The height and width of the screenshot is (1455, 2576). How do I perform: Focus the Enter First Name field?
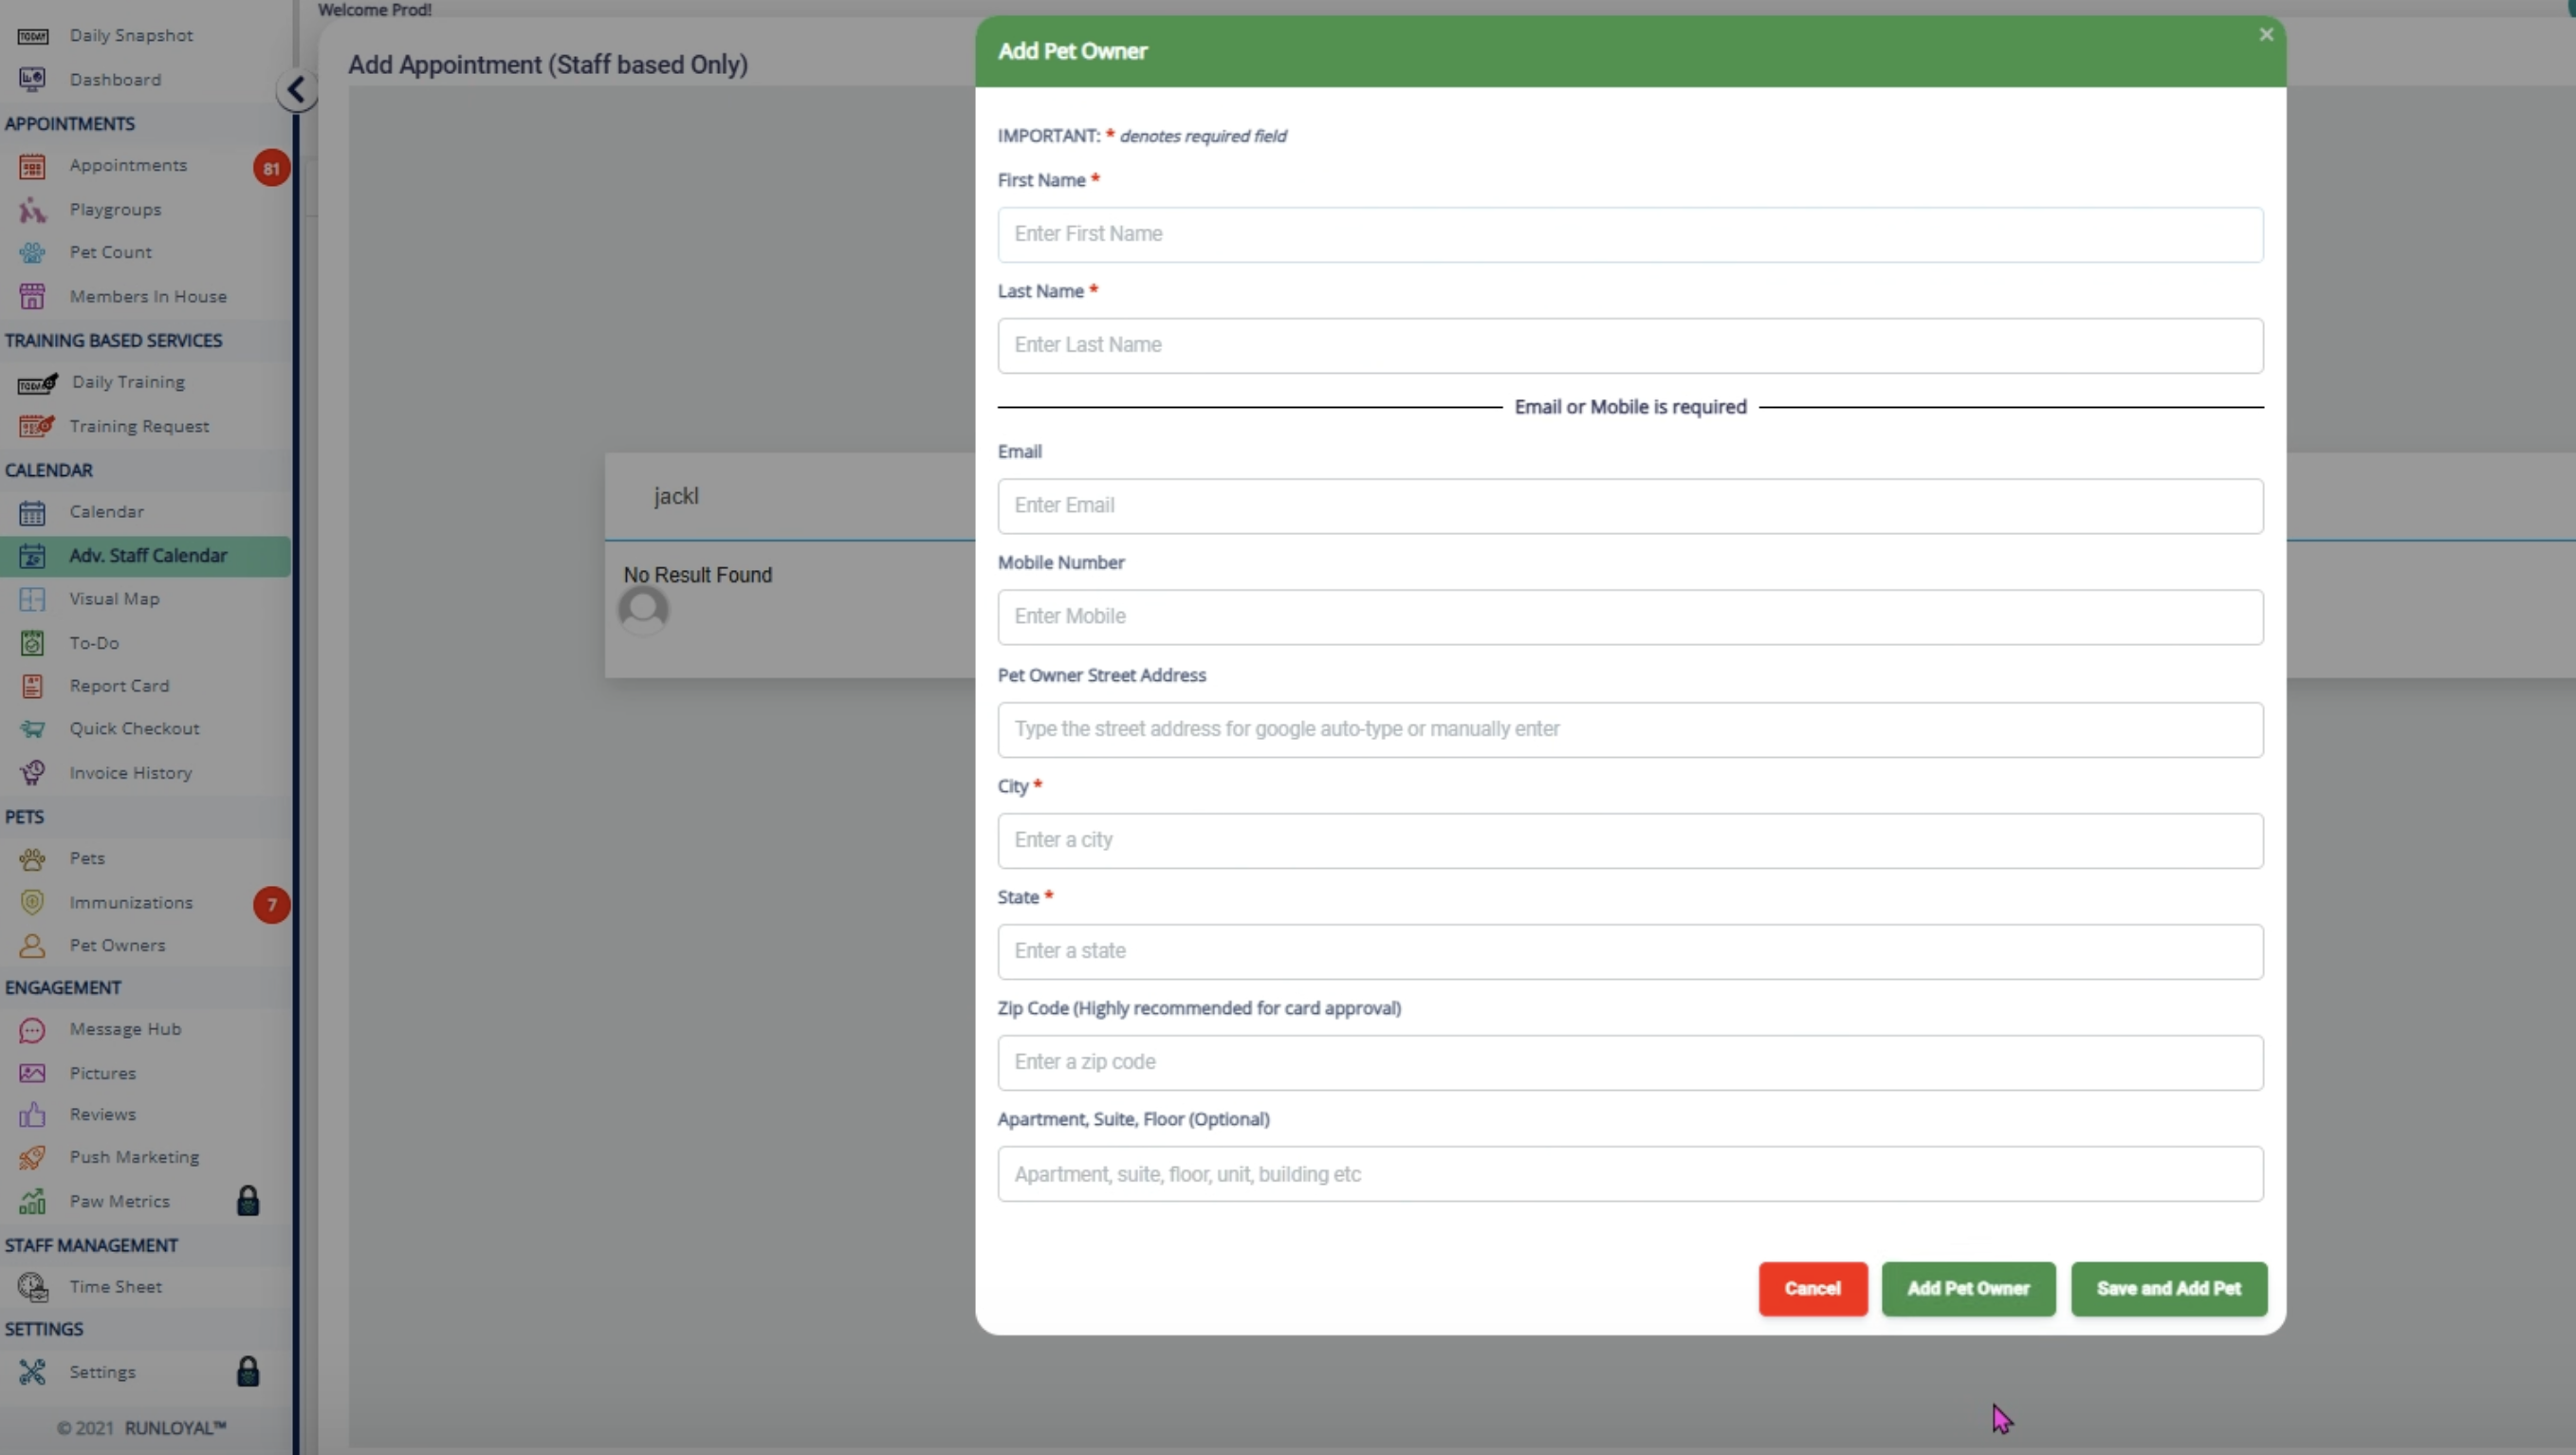click(1629, 235)
